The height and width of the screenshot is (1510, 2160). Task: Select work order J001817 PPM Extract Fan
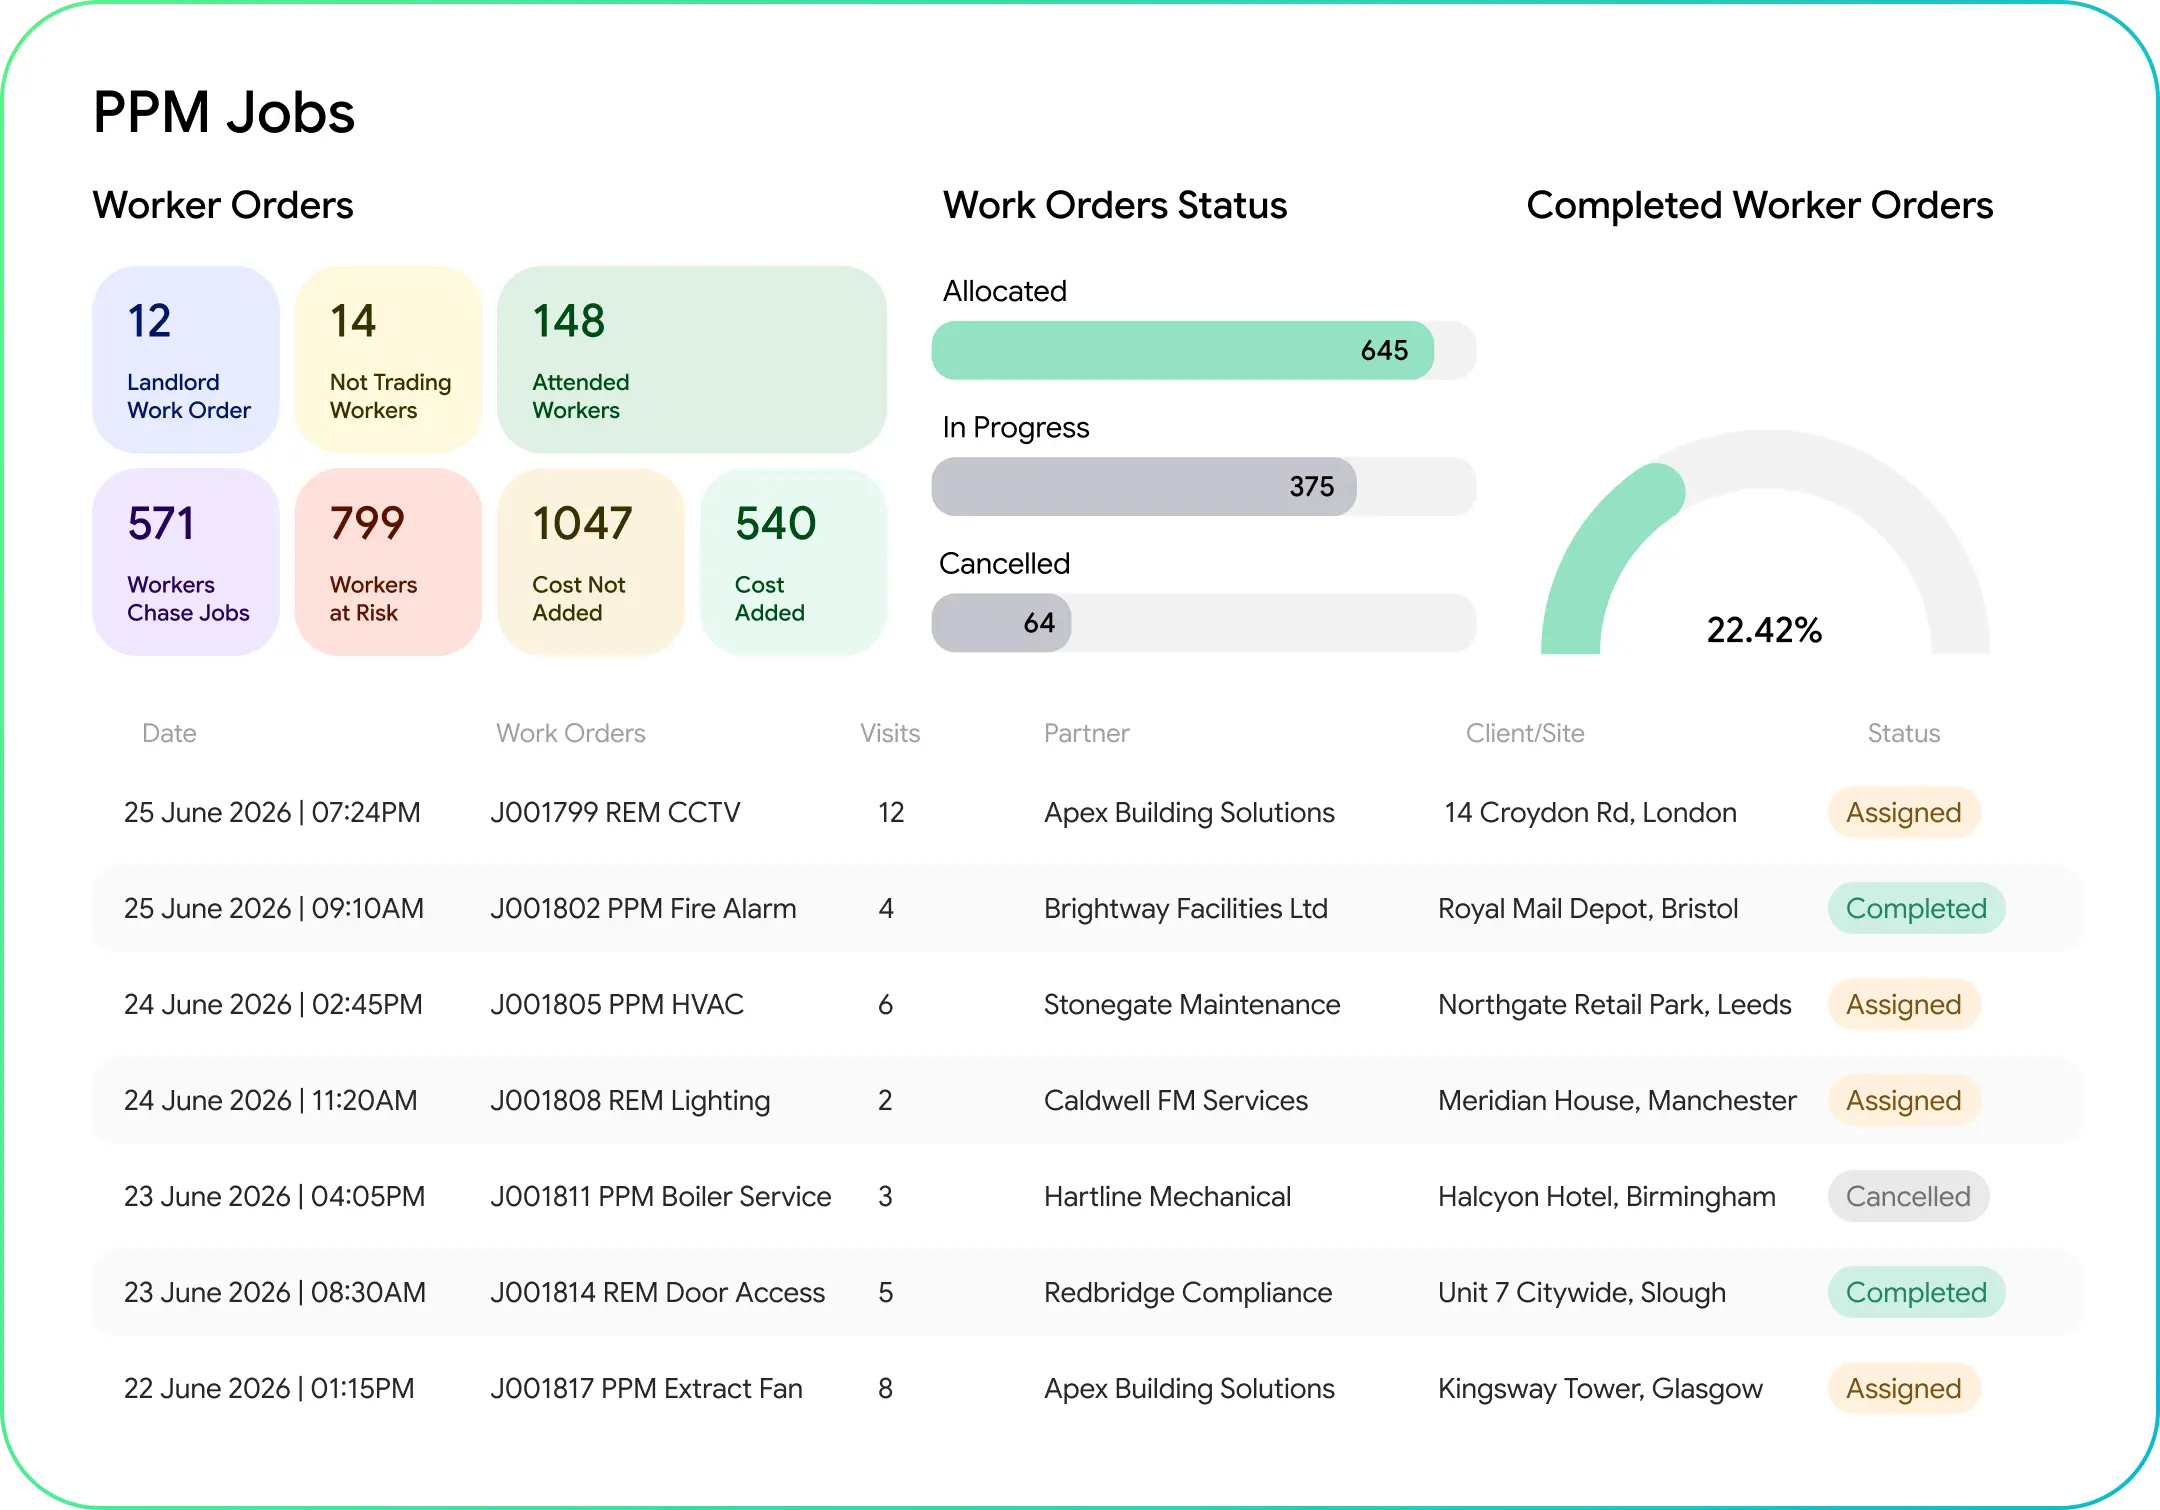(x=646, y=1388)
